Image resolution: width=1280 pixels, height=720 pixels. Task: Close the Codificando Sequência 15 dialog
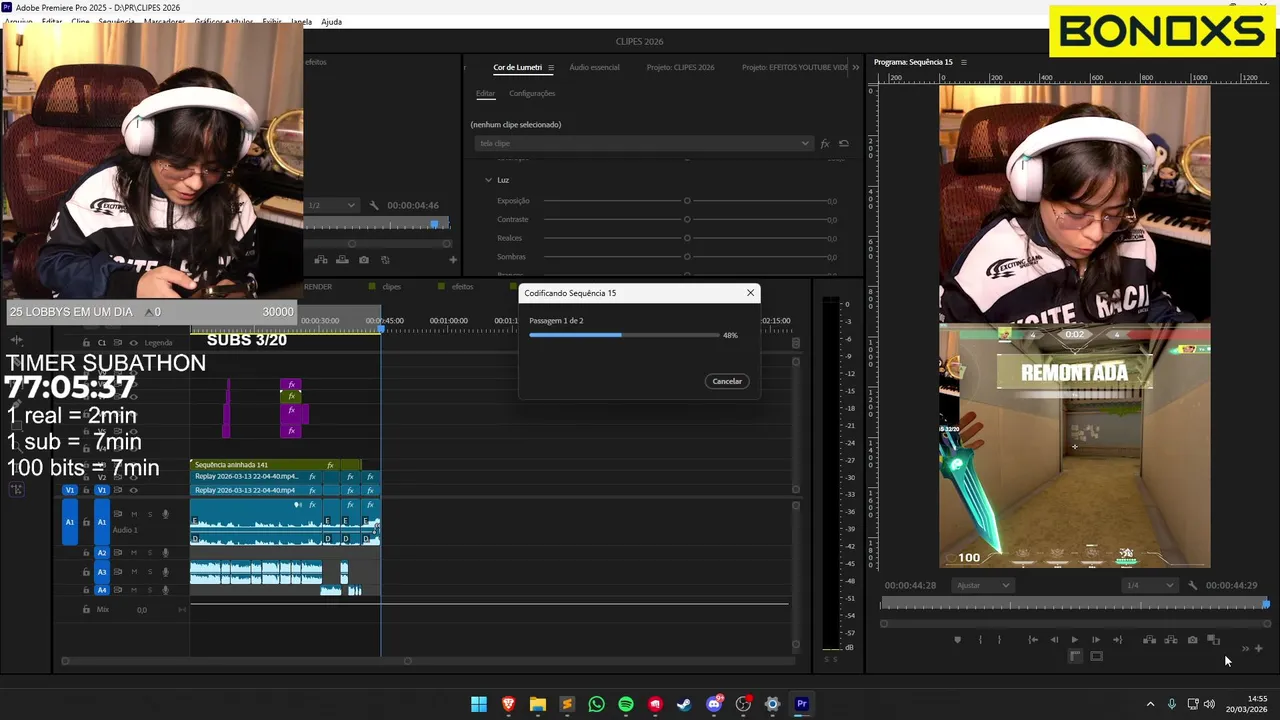pos(750,293)
